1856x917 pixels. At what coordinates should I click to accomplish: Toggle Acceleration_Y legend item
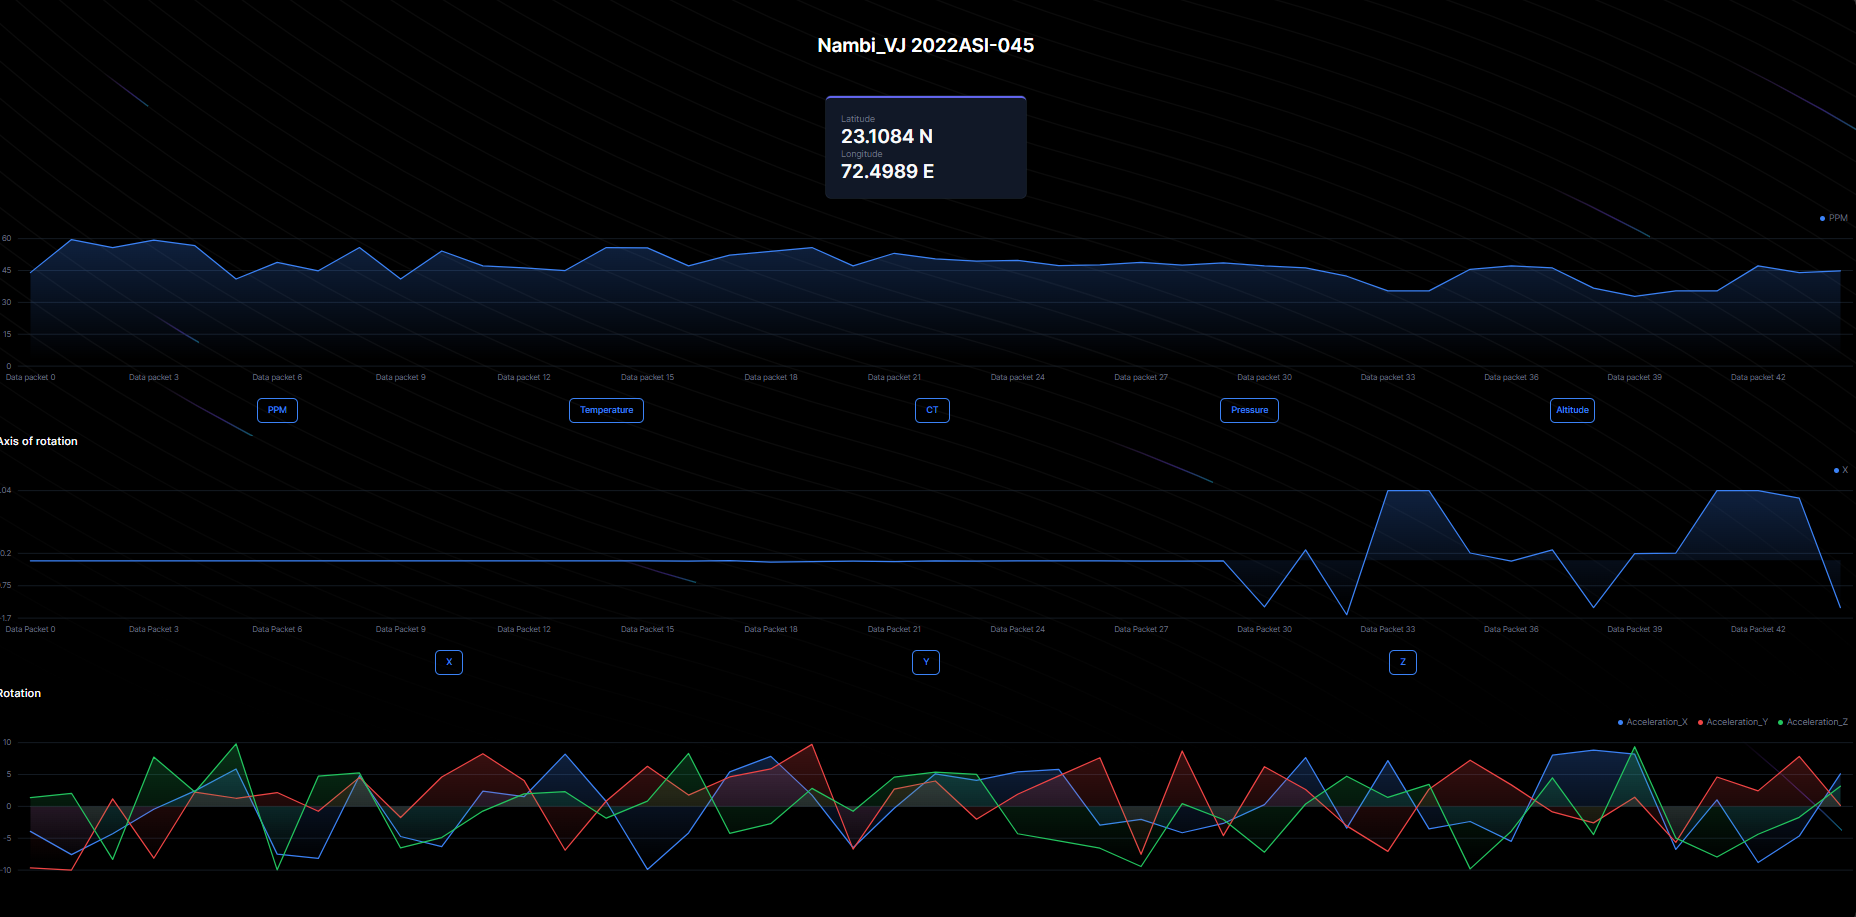1733,722
